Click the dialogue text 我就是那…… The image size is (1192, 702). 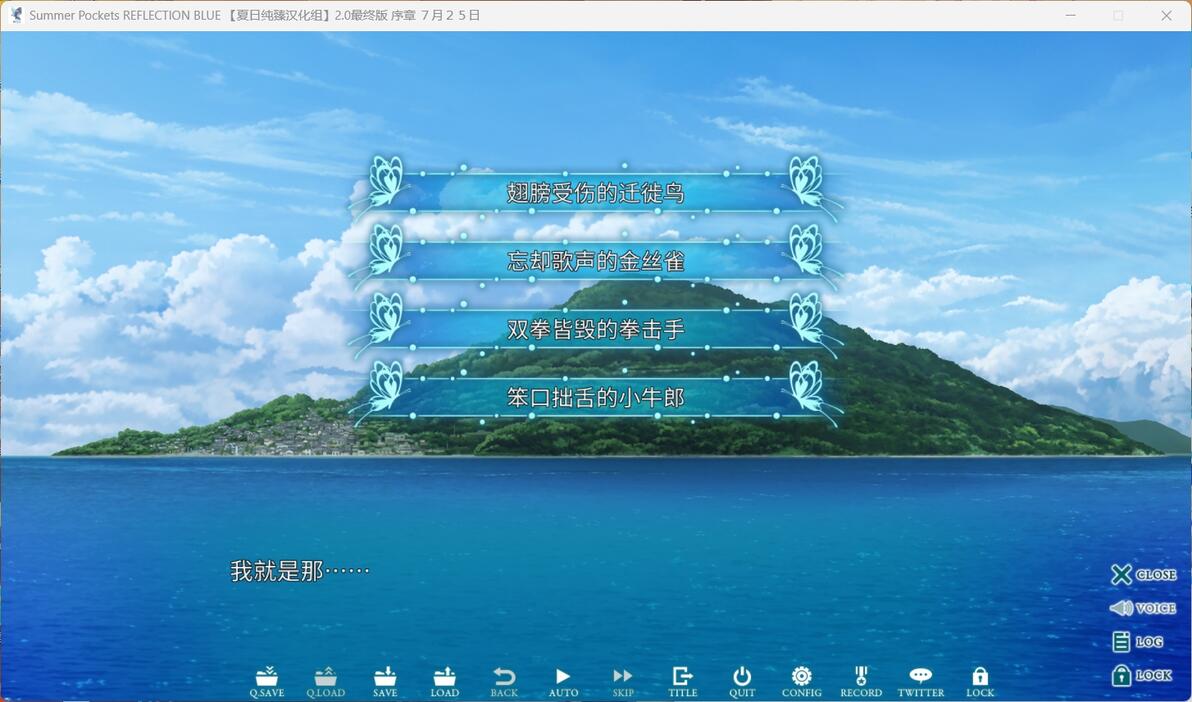point(300,571)
